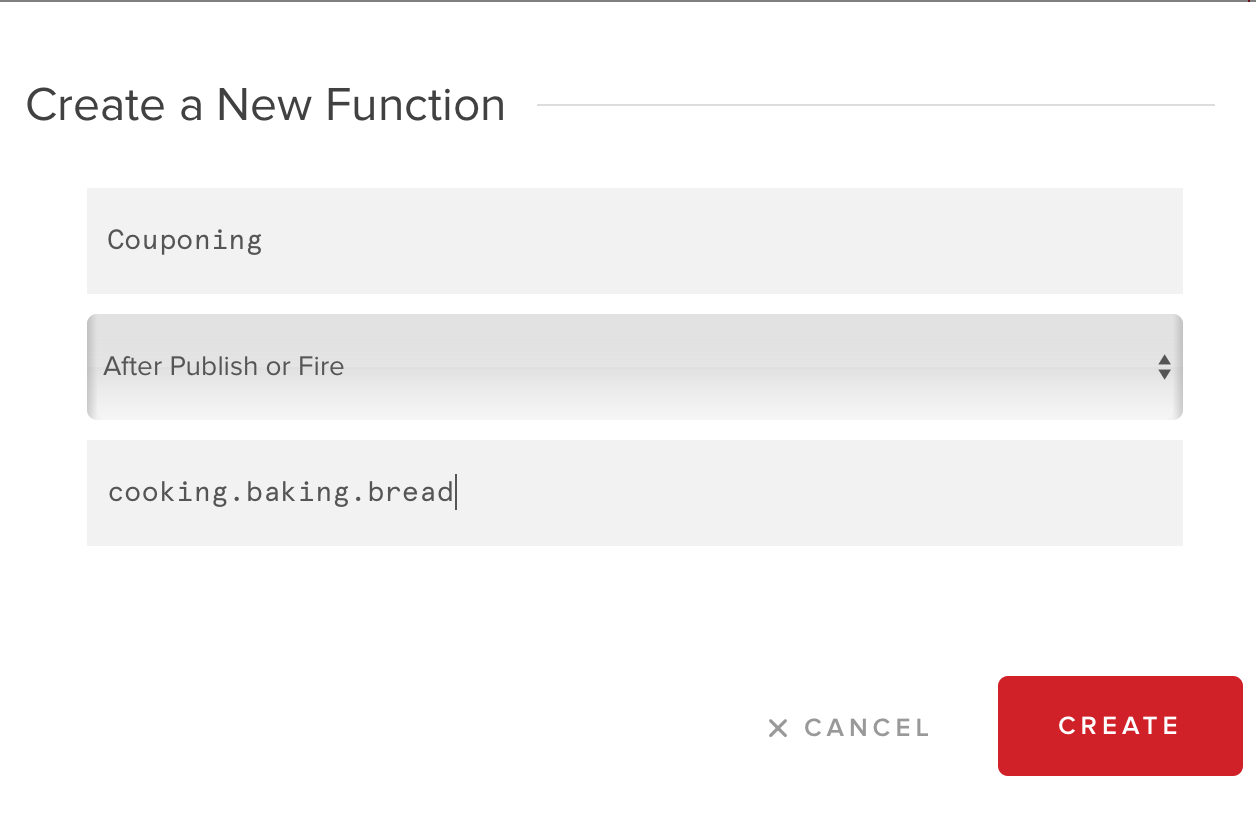Select the event type combo box
Image resolution: width=1256 pixels, height=820 pixels.
(x=635, y=367)
